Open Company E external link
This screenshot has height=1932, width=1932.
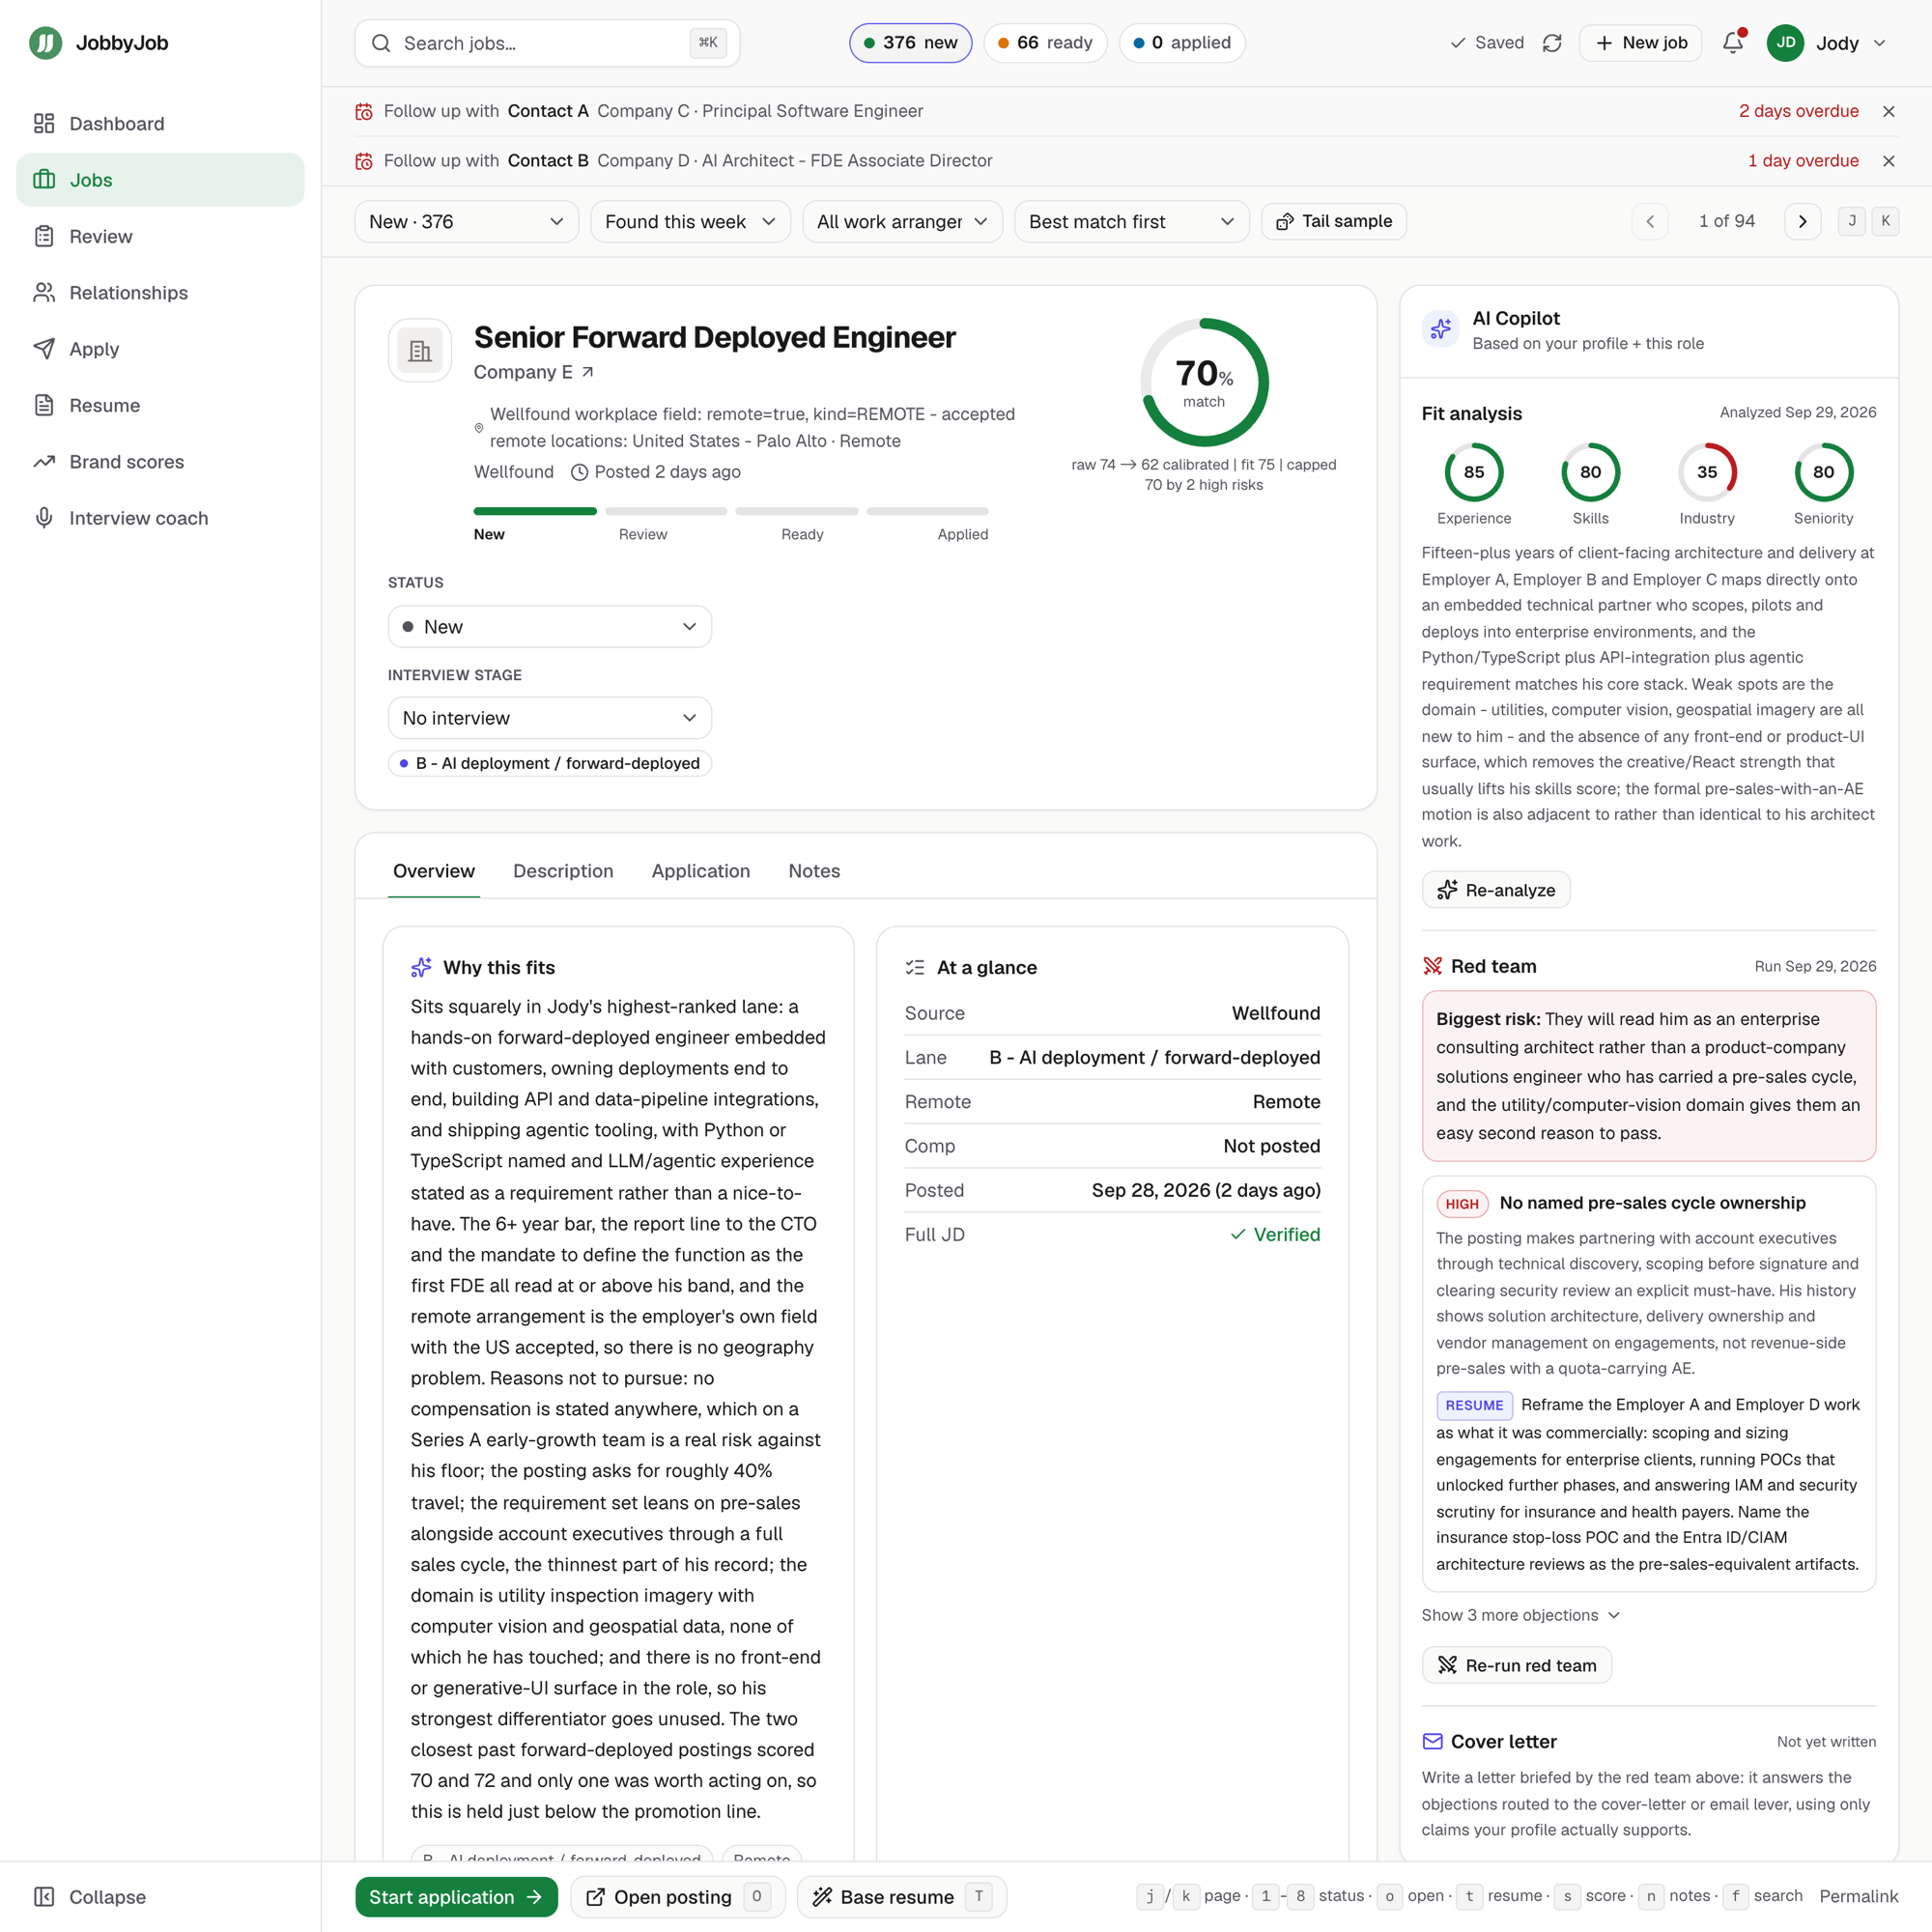point(588,372)
